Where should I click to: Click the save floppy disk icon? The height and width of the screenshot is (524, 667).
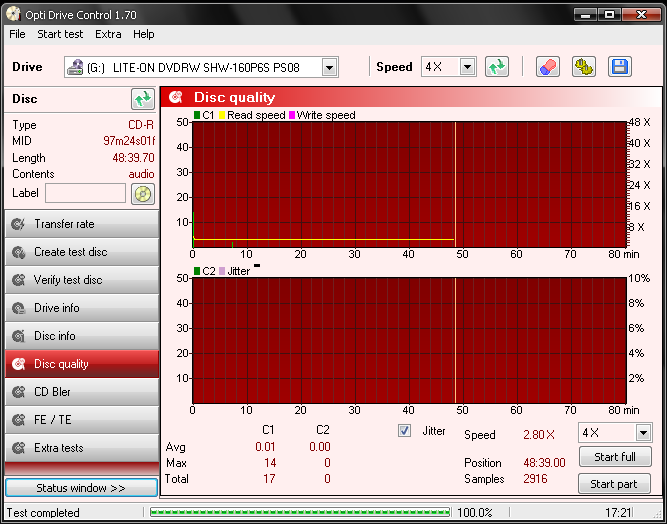coord(619,67)
